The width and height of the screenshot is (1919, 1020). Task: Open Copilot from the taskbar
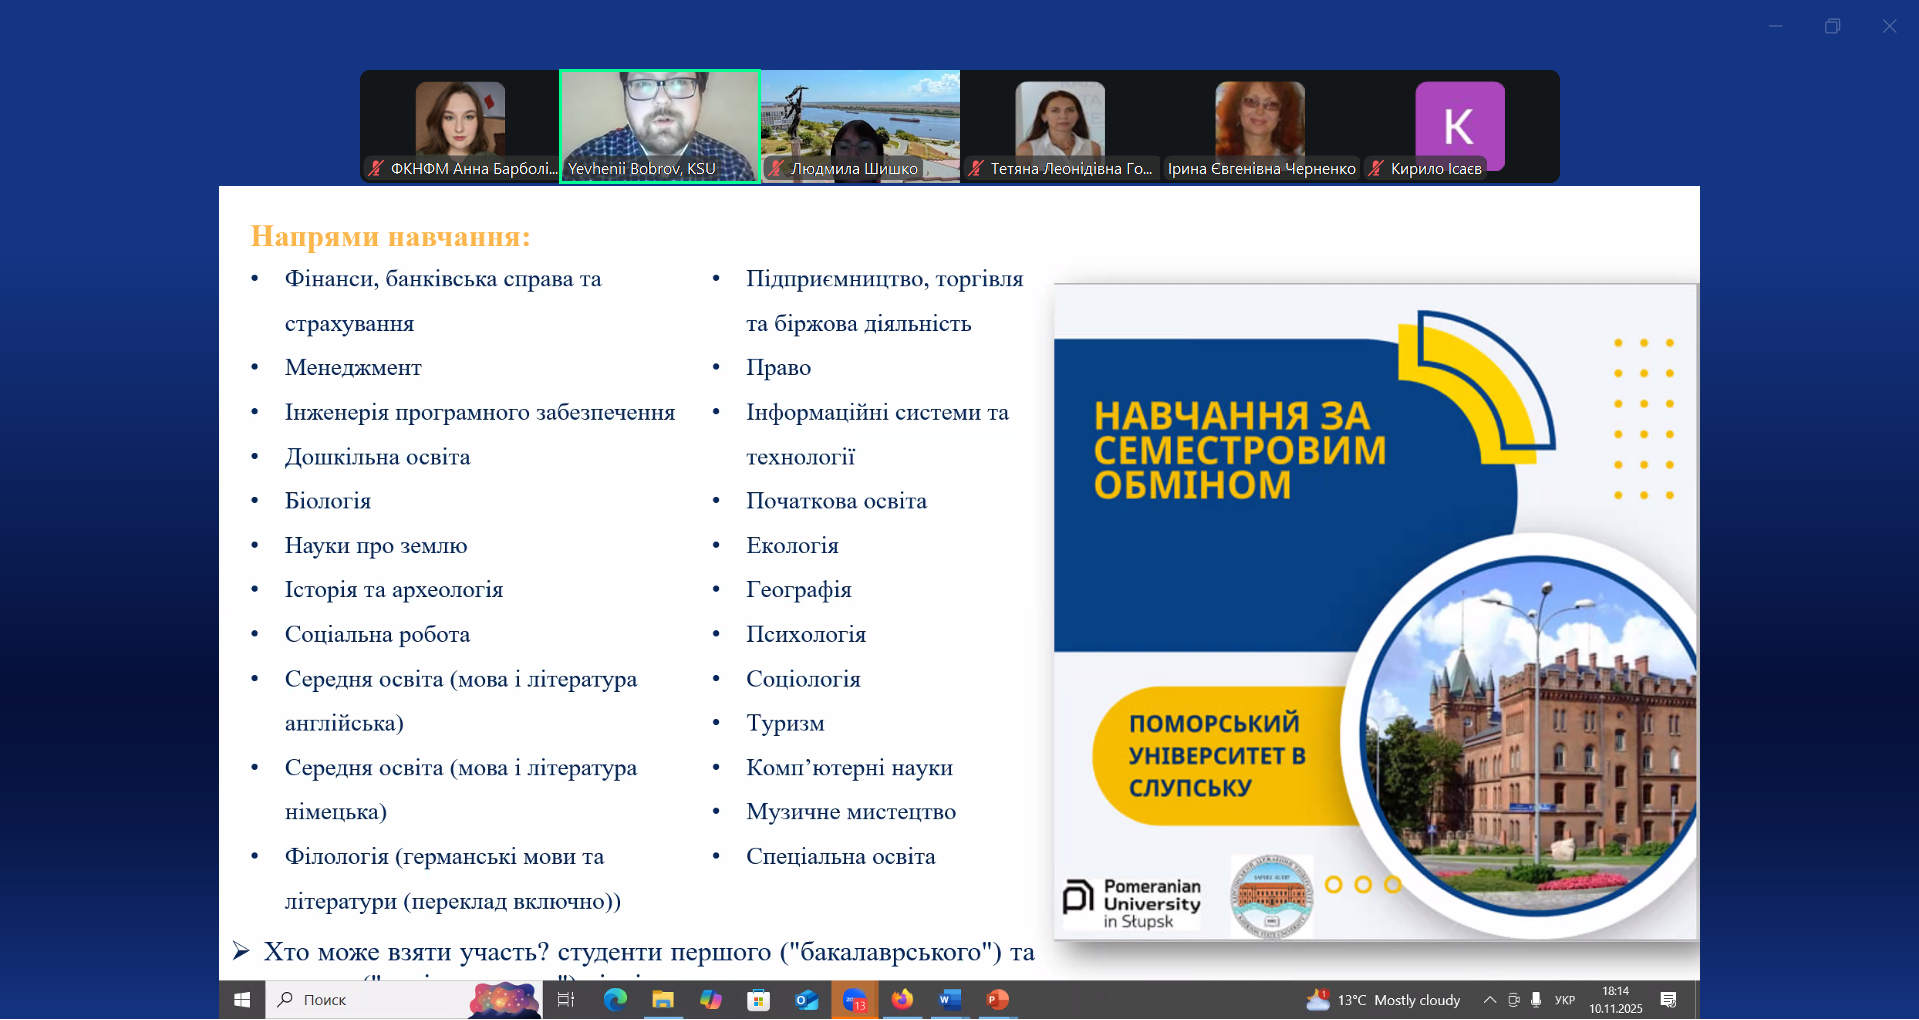pyautogui.click(x=712, y=999)
